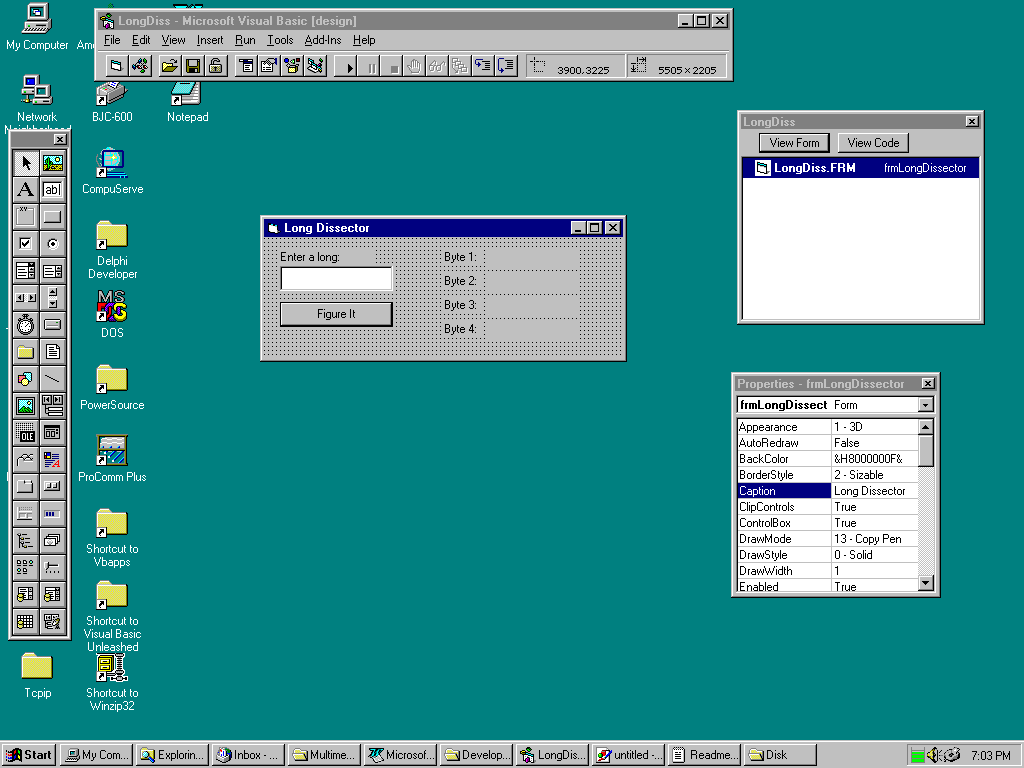Select the Line control tool
The width and height of the screenshot is (1024, 768).
point(52,379)
